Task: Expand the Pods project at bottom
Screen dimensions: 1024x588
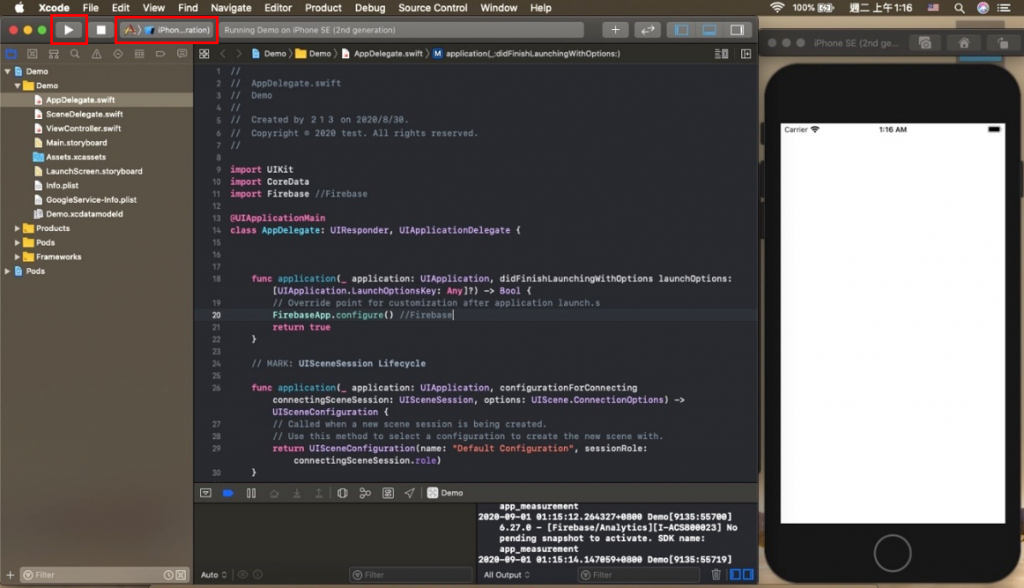Action: click(x=8, y=271)
